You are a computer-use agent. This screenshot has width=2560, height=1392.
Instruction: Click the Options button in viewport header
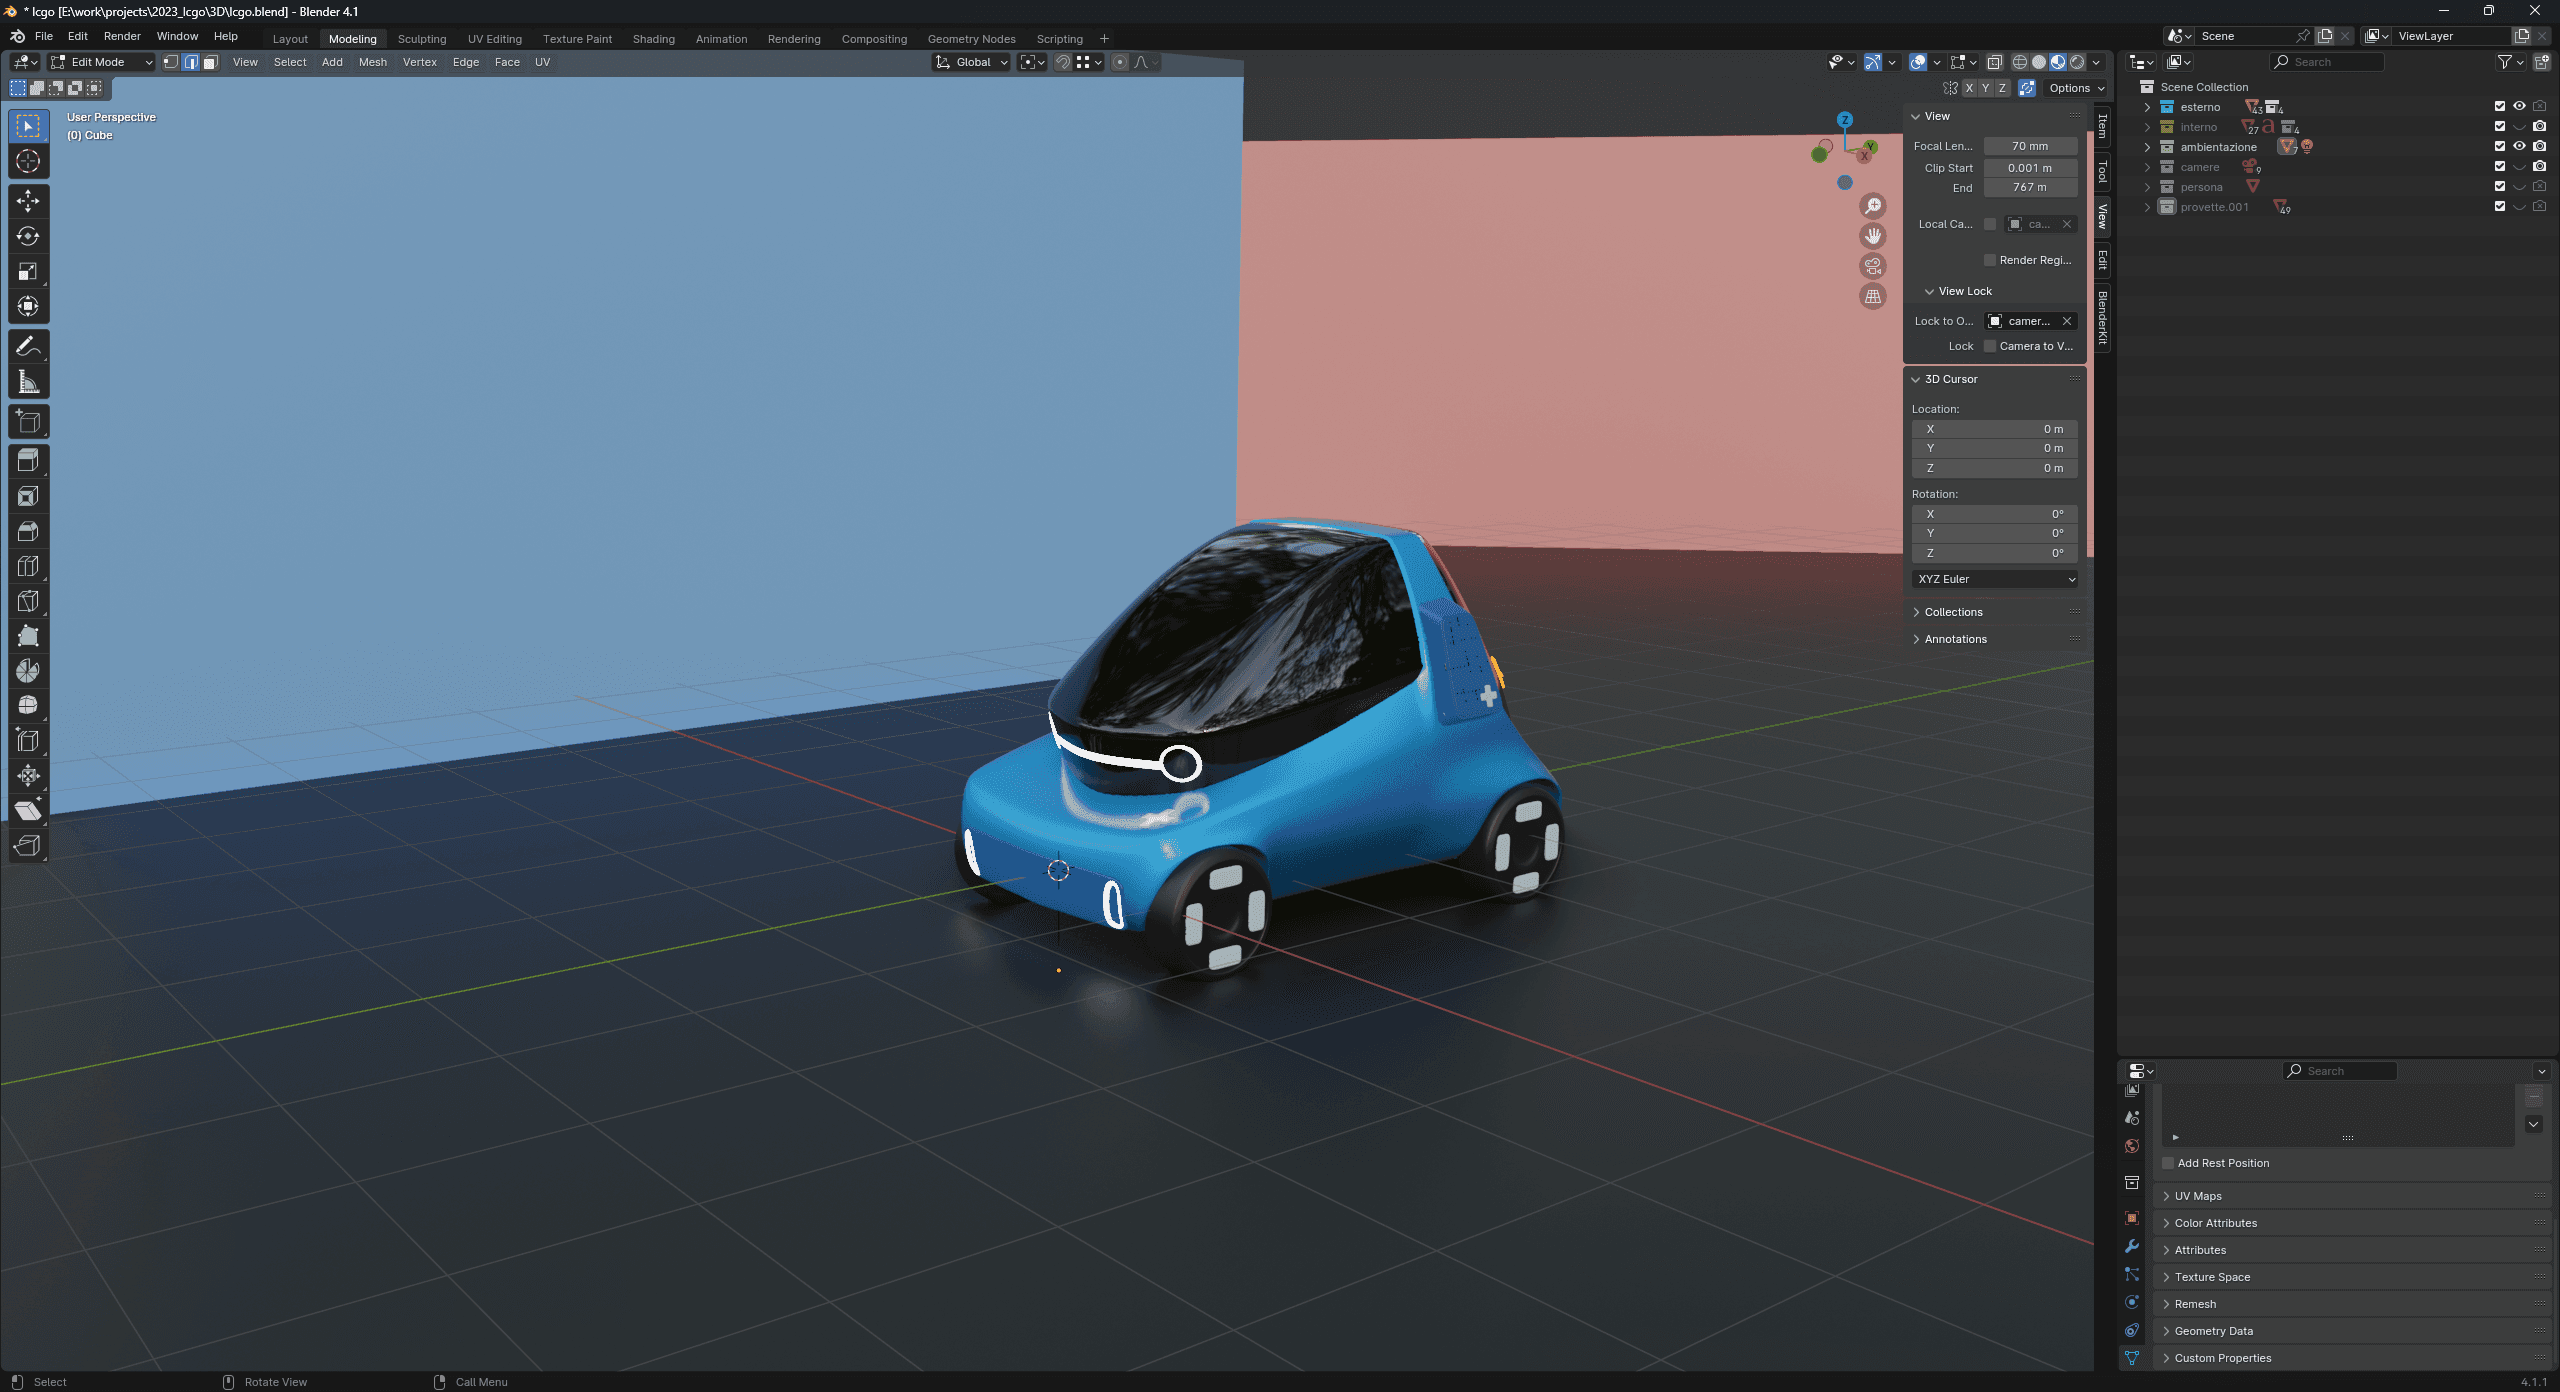click(2076, 88)
